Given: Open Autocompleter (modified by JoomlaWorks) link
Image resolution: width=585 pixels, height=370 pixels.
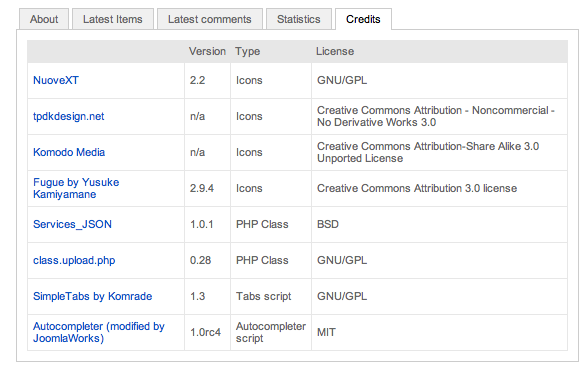Looking at the screenshot, I should [x=99, y=332].
